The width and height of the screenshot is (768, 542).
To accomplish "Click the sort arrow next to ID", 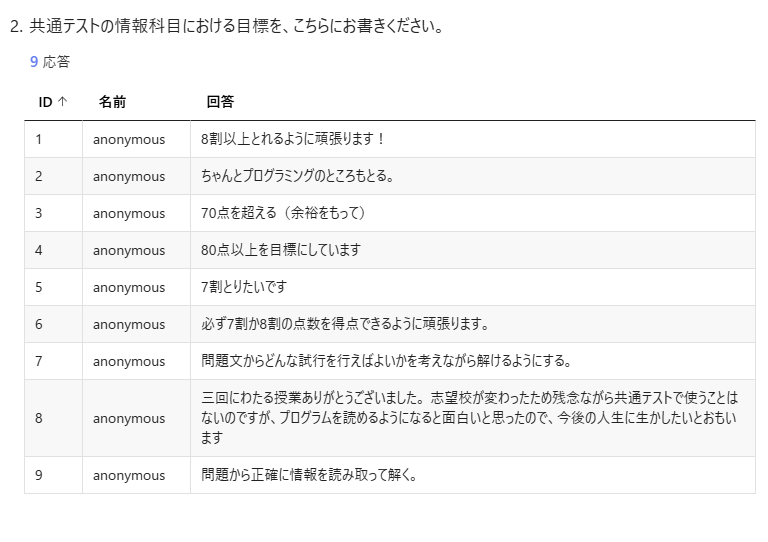I will click(x=63, y=102).
